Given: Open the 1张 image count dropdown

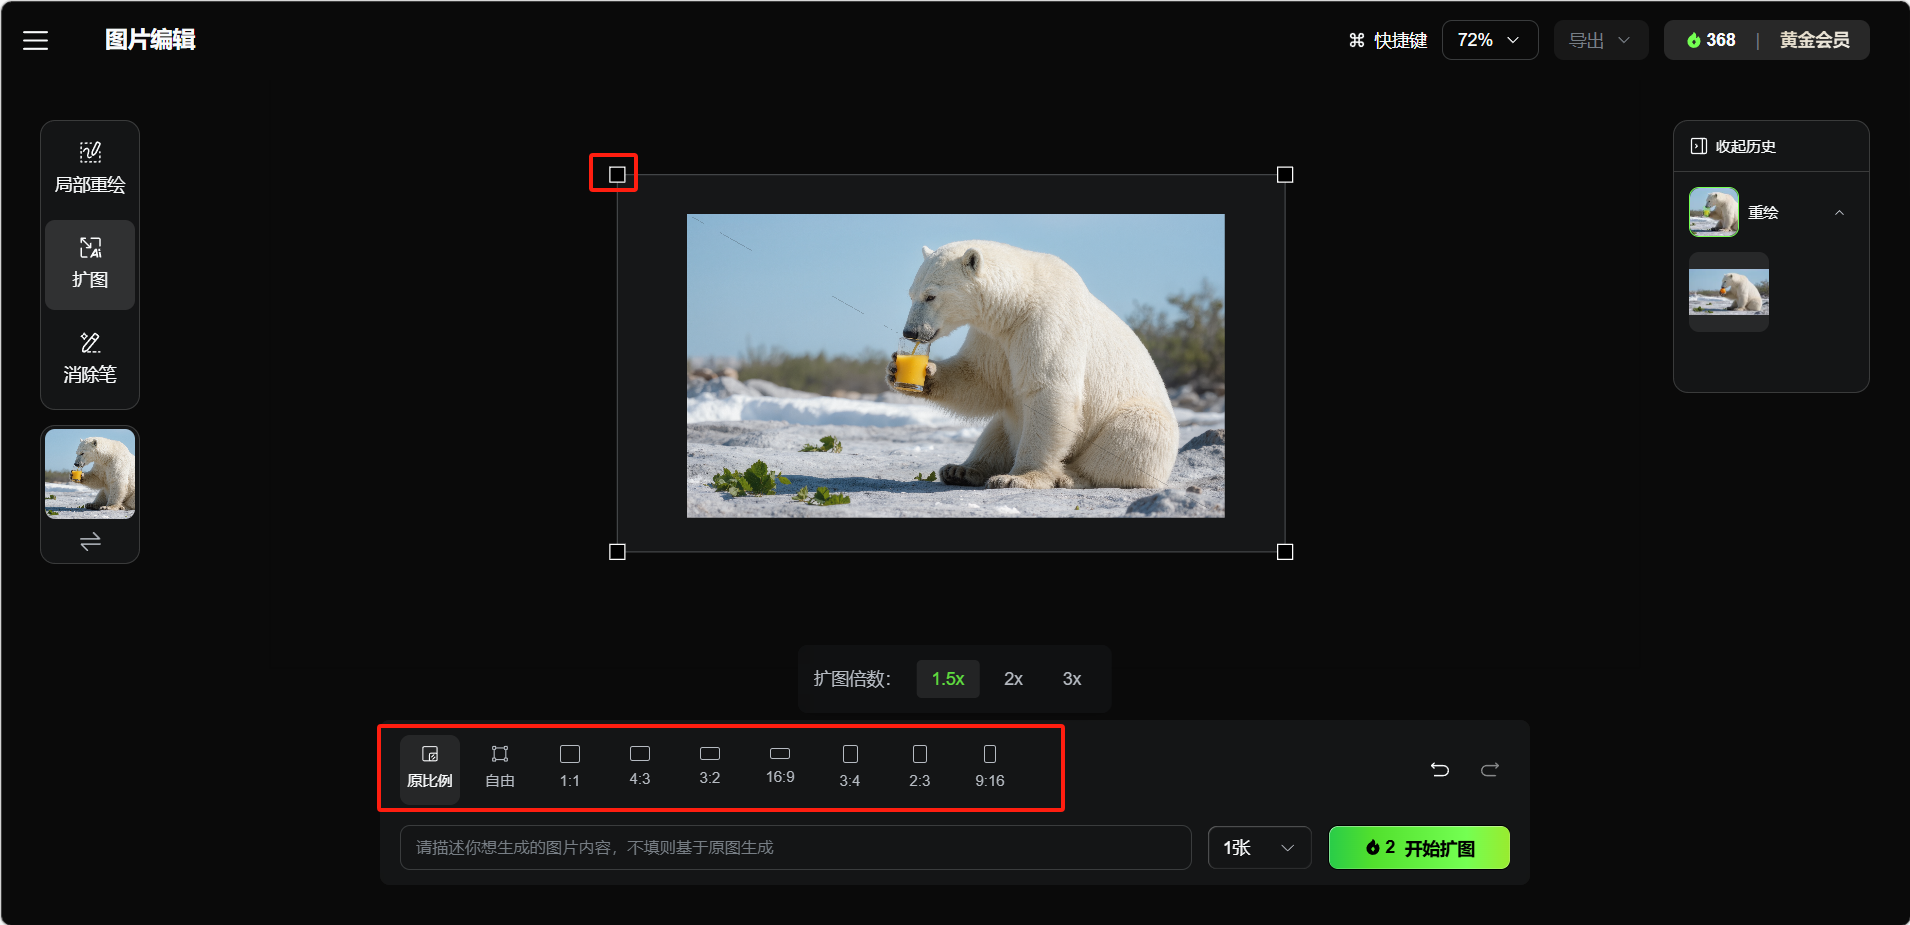Looking at the screenshot, I should point(1259,848).
